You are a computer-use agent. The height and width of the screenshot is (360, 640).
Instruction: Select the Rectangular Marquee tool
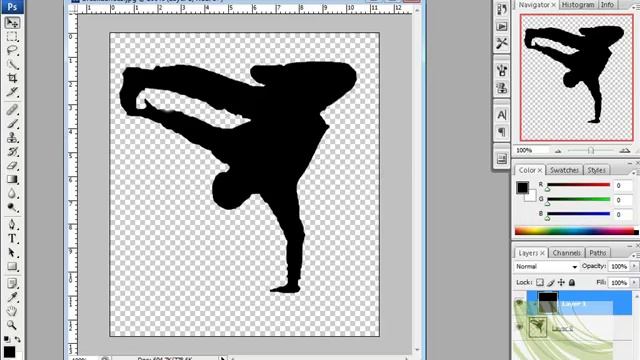12,37
